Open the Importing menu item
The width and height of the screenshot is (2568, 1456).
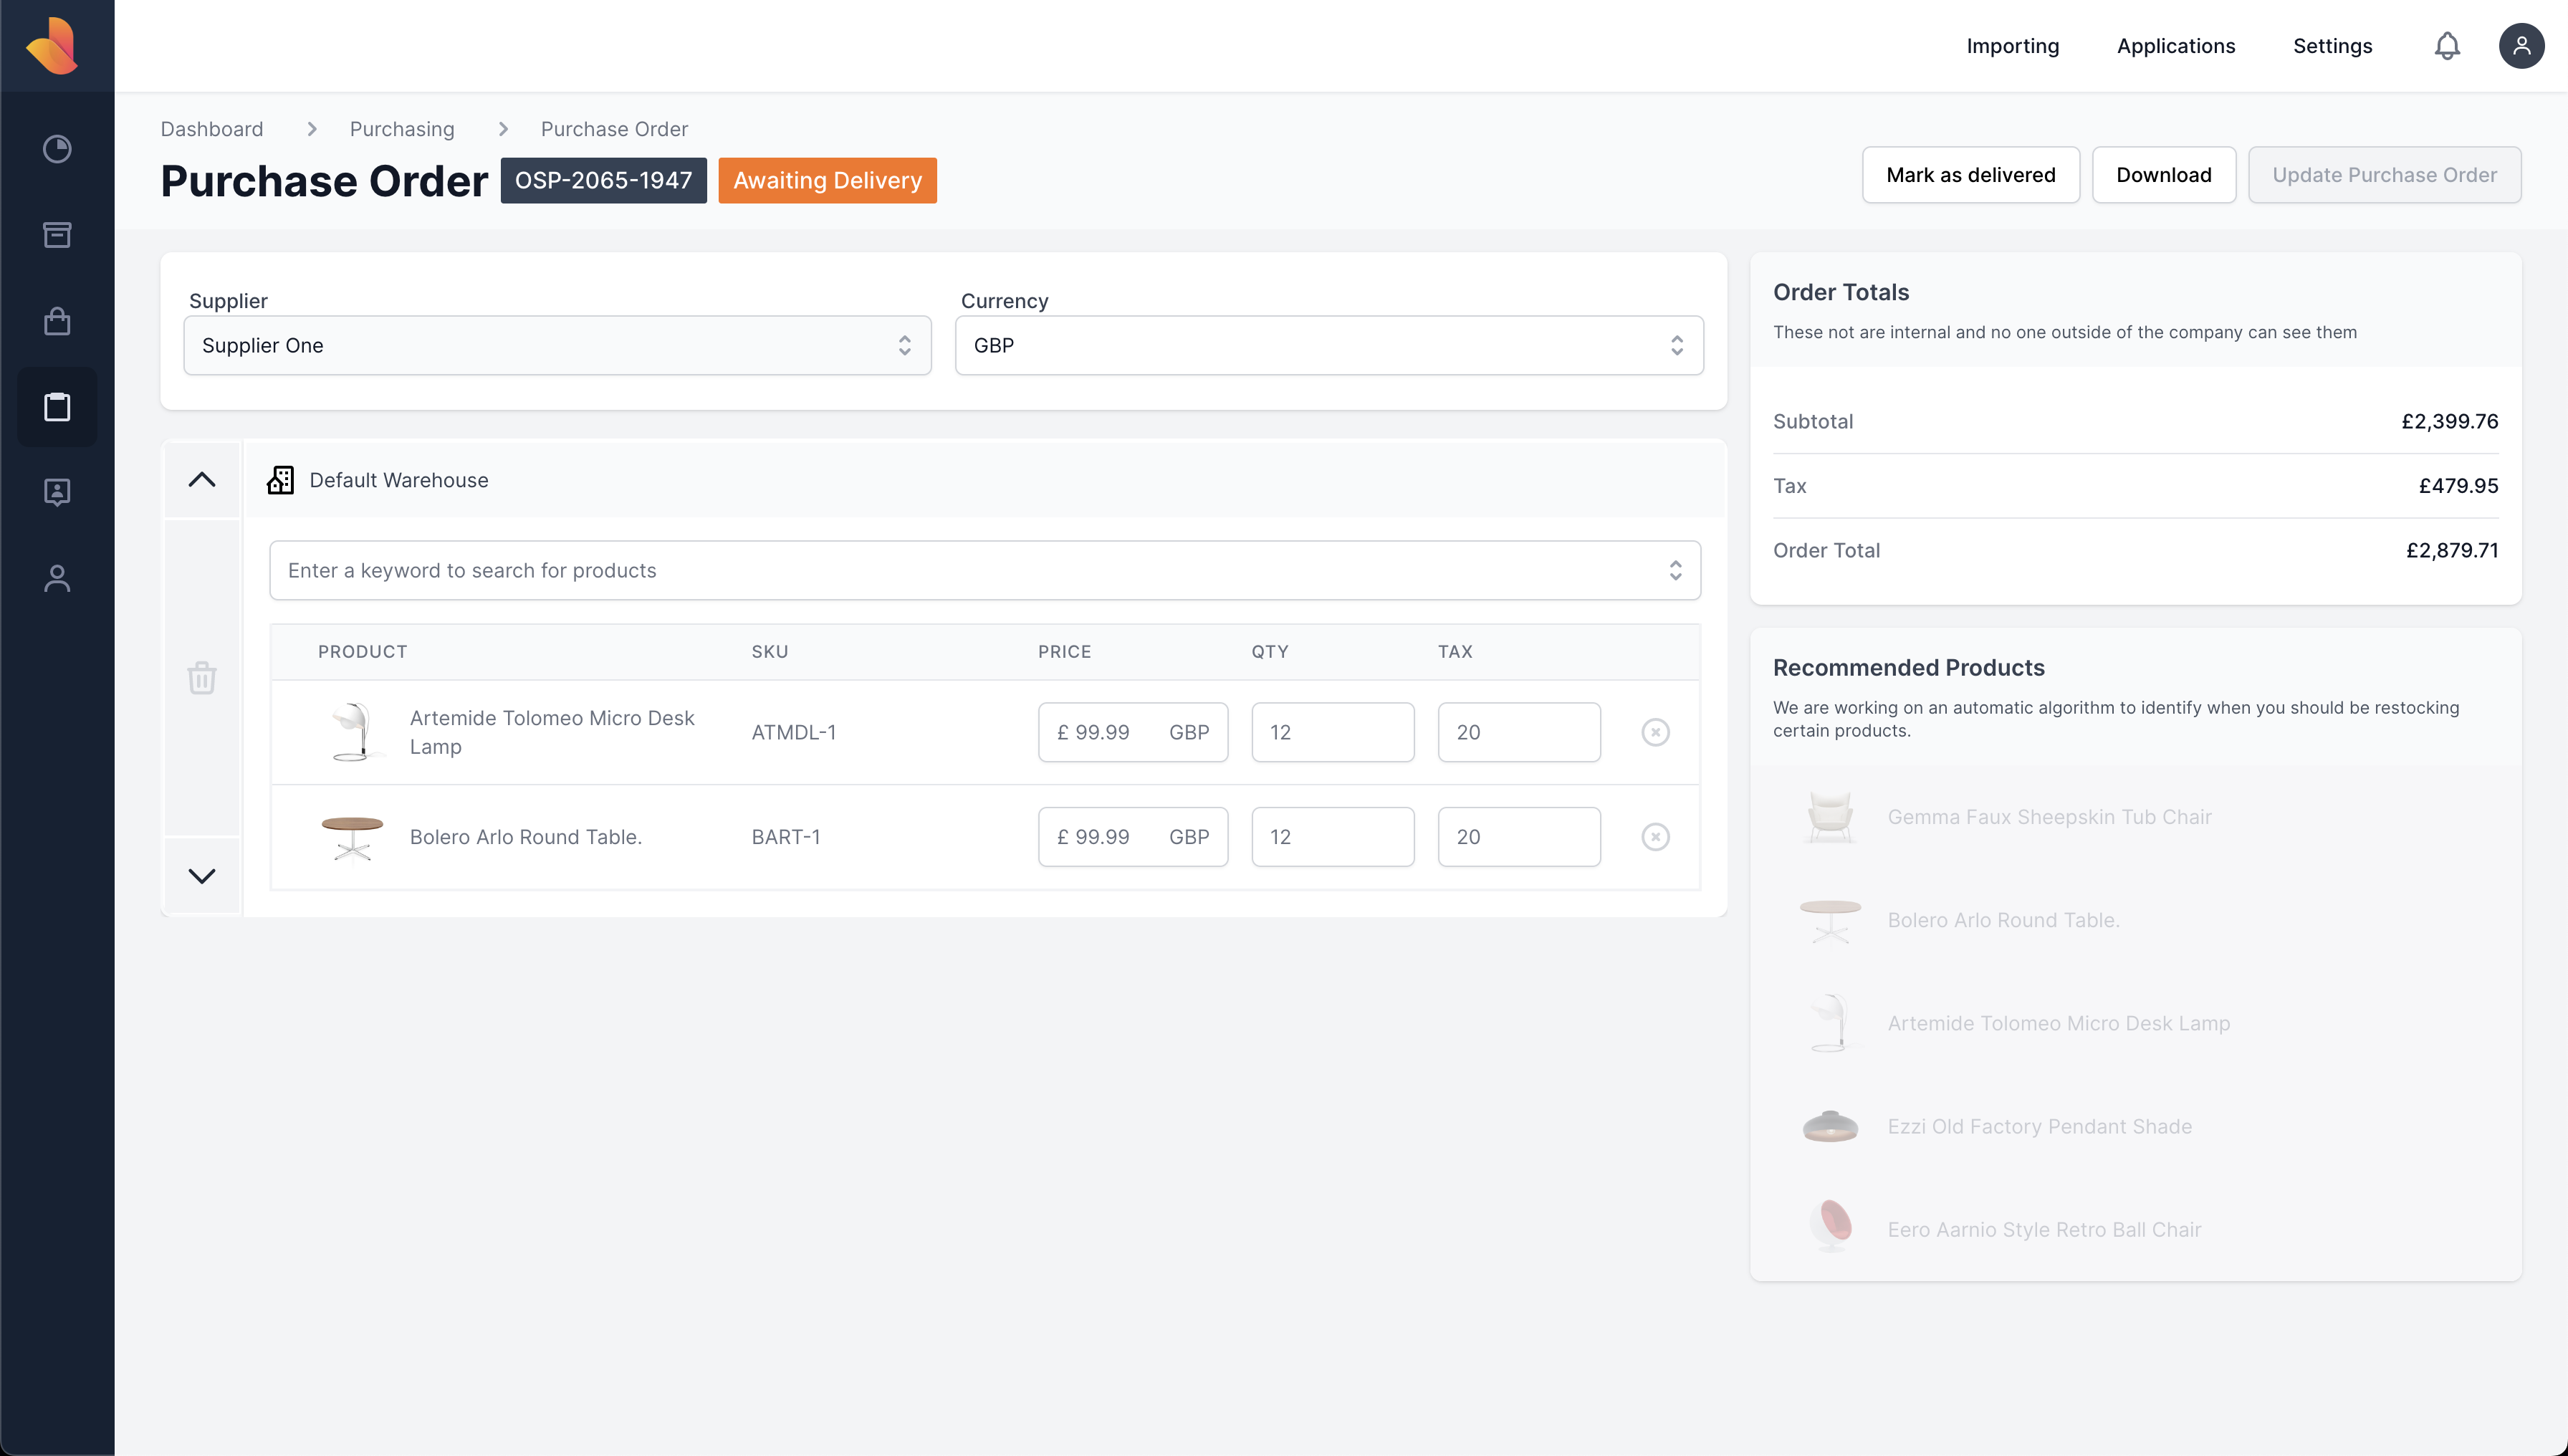[x=2012, y=46]
